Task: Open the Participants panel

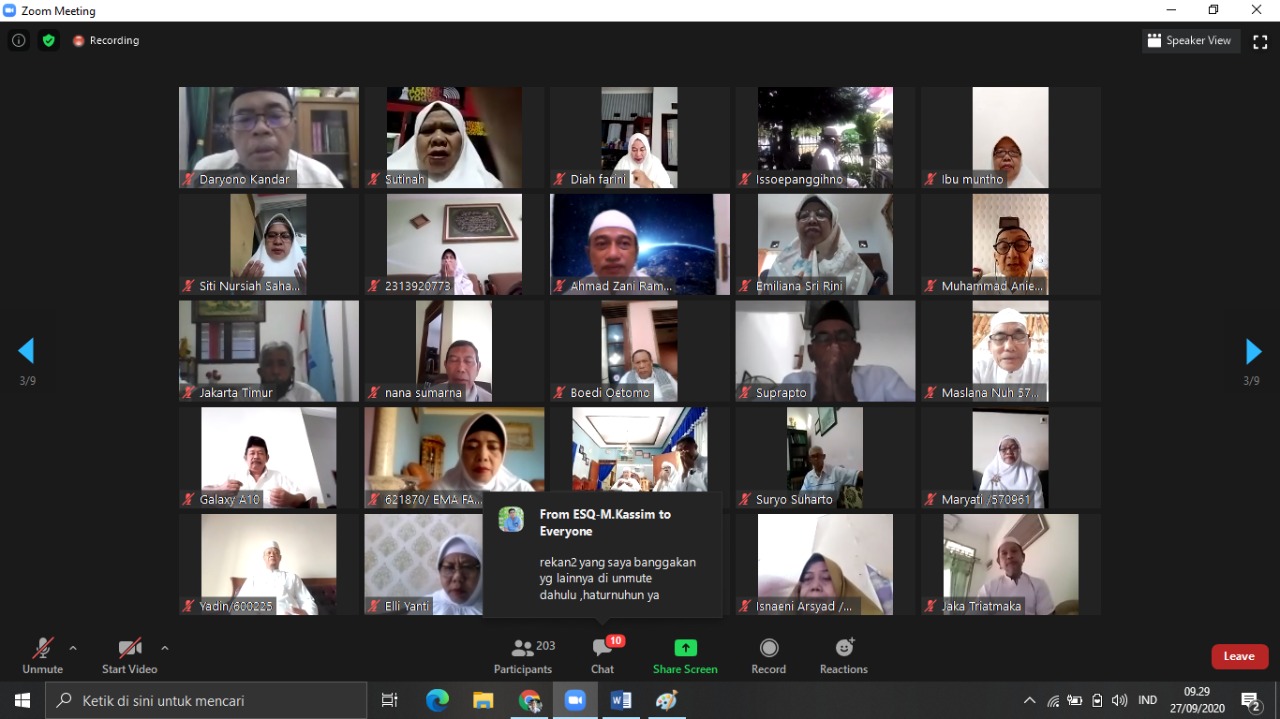Action: 522,656
